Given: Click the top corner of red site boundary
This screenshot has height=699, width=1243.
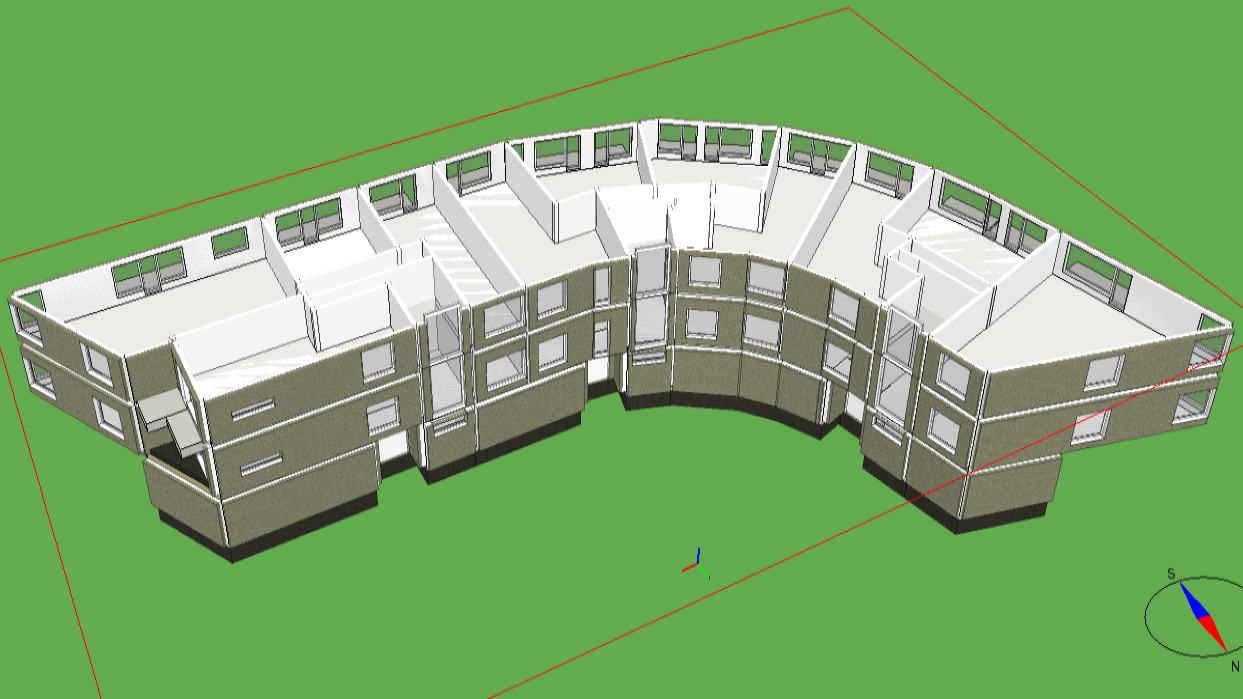Looking at the screenshot, I should point(848,9).
